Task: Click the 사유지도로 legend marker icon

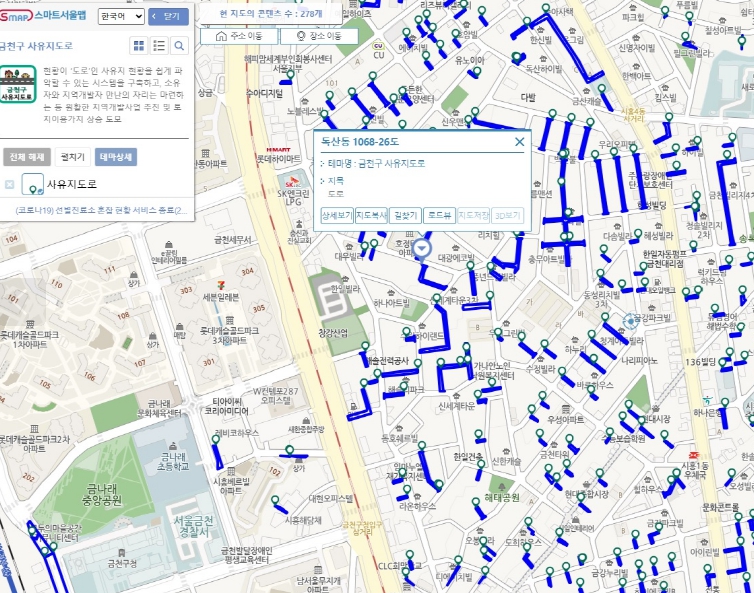Action: tap(32, 184)
